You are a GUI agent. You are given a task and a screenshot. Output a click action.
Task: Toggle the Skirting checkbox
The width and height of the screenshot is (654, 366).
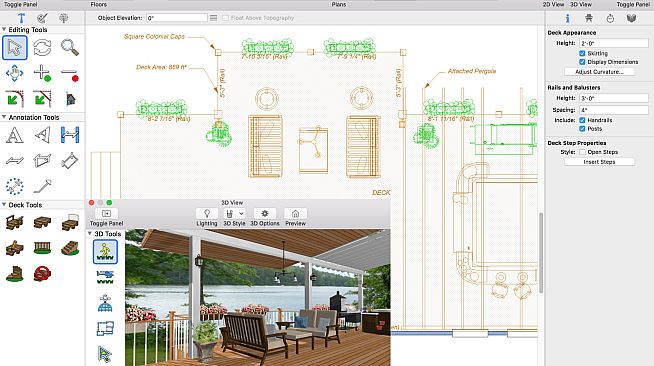[582, 53]
